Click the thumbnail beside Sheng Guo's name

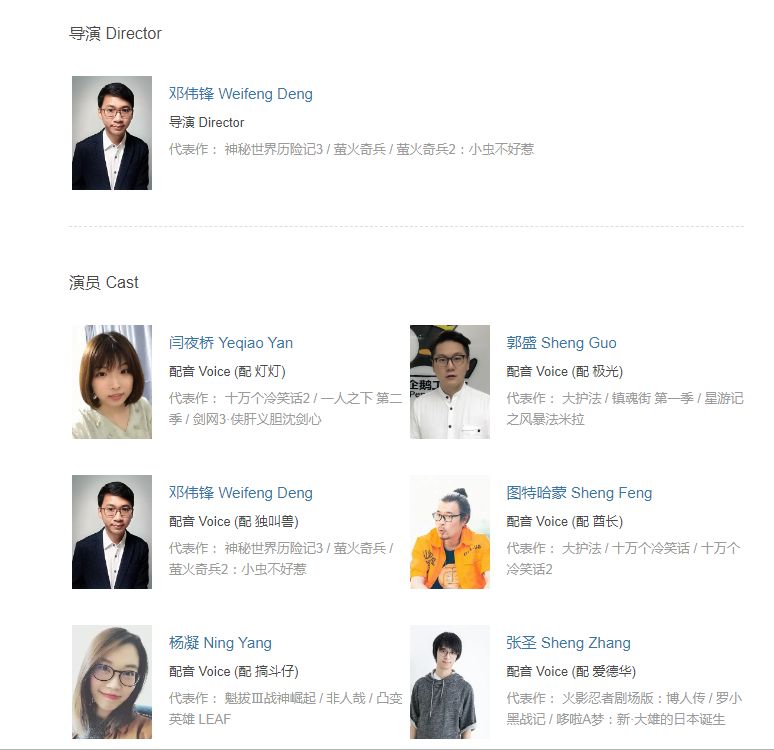(450, 382)
